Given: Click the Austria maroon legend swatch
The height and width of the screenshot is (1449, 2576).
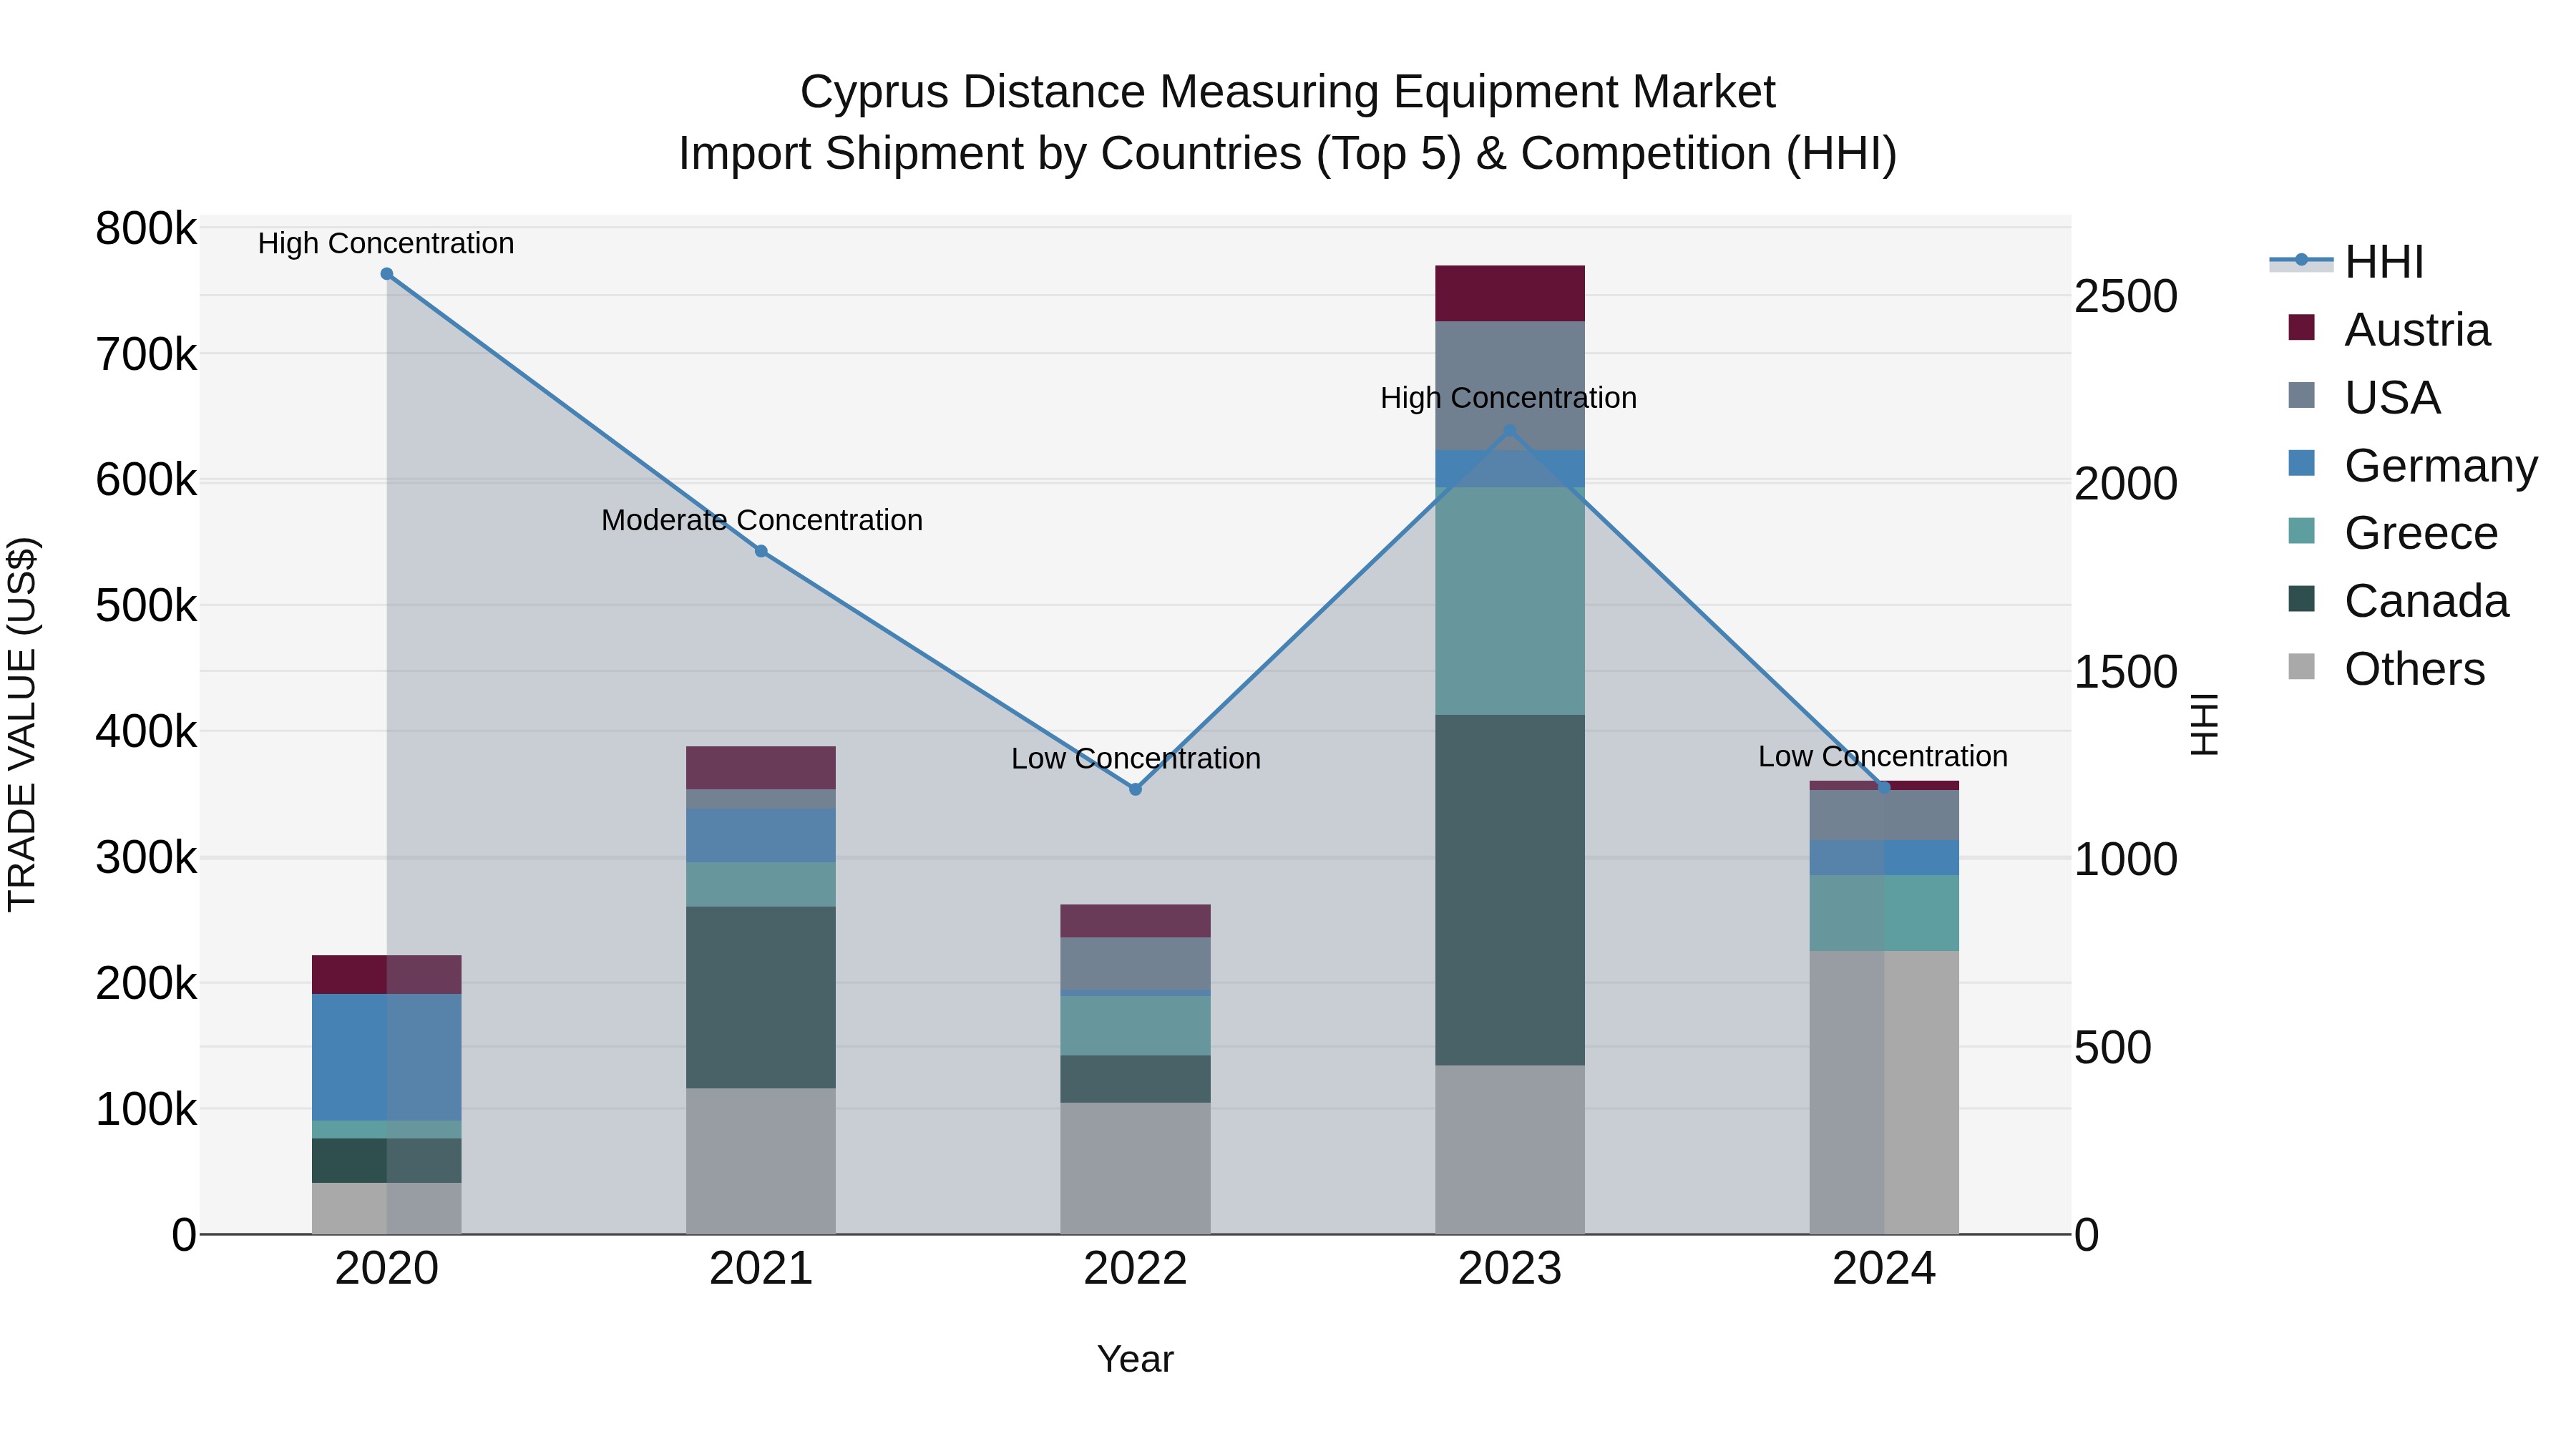Looking at the screenshot, I should tap(2301, 327).
